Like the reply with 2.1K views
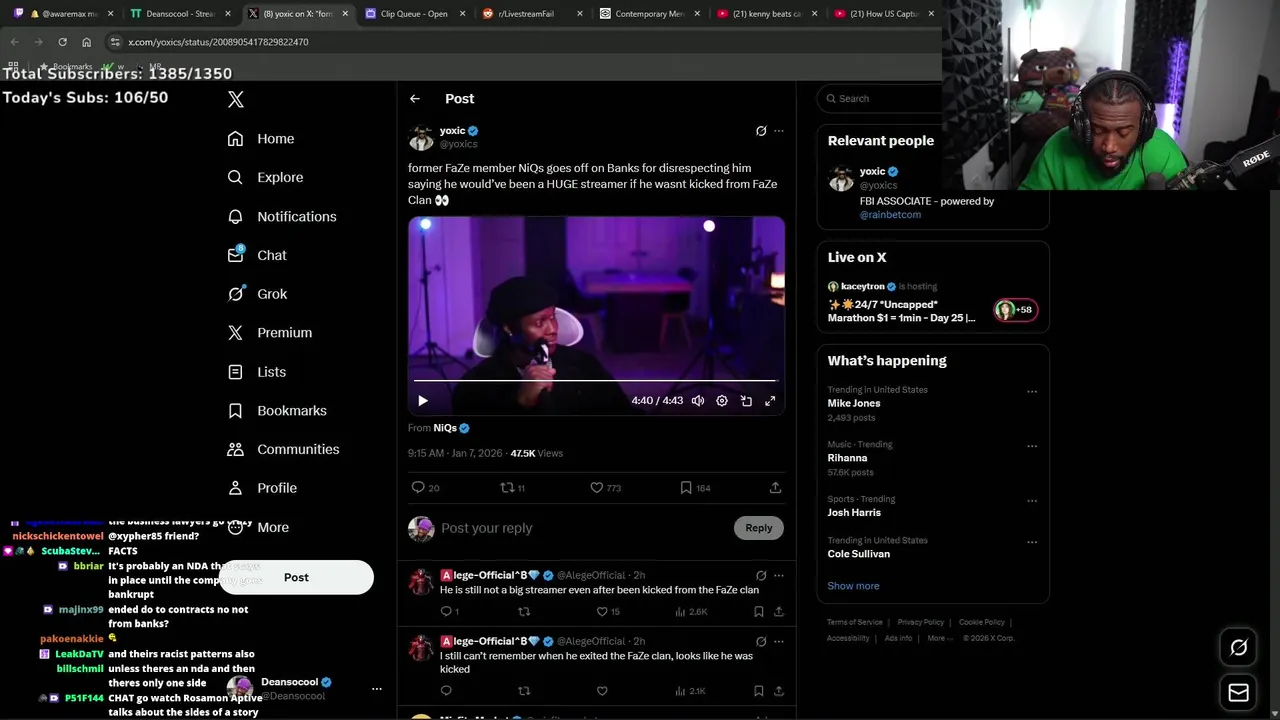The width and height of the screenshot is (1280, 720). pyautogui.click(x=602, y=691)
